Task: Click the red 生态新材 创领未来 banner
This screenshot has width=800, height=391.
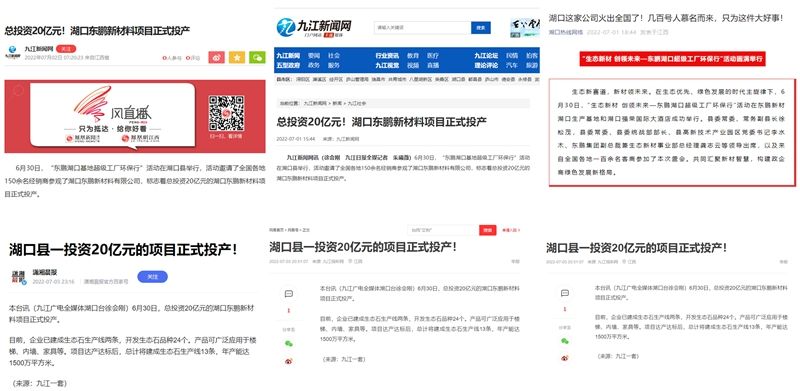Action: [x=672, y=59]
